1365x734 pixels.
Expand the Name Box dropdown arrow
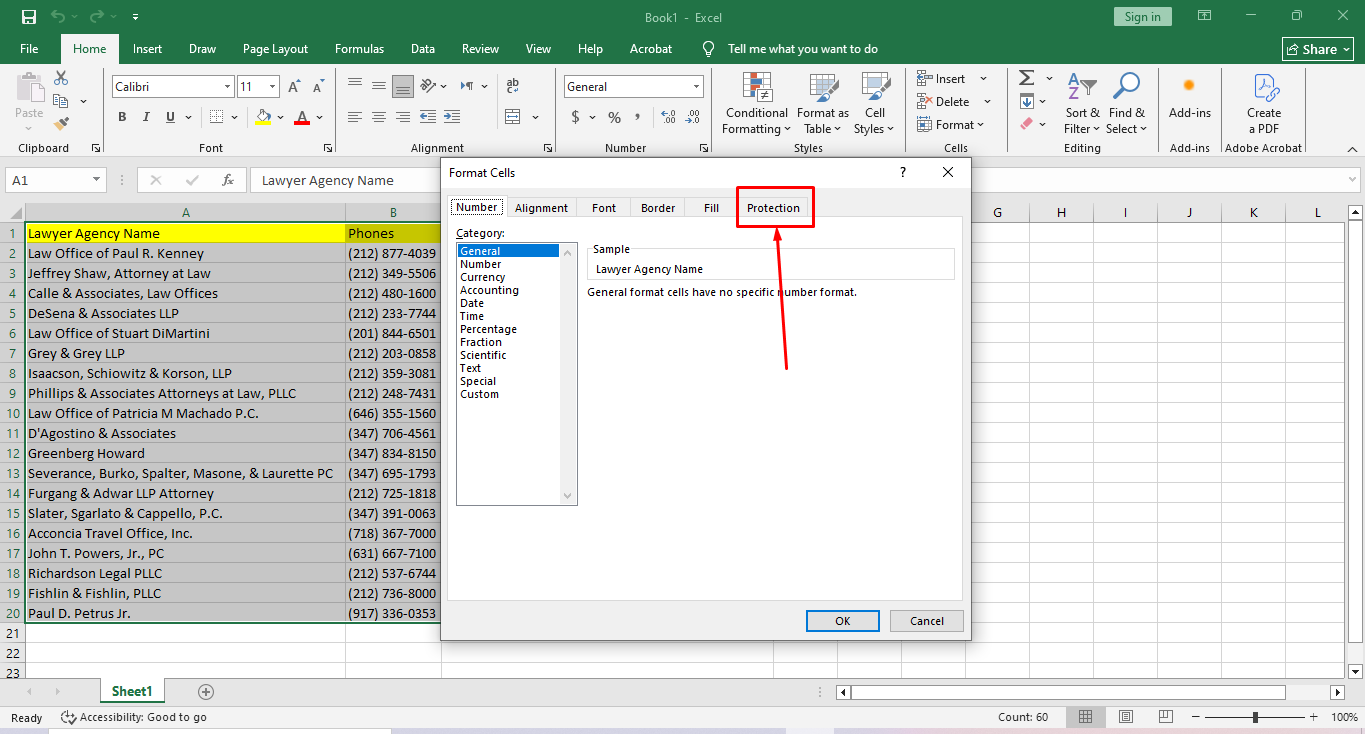(x=97, y=180)
